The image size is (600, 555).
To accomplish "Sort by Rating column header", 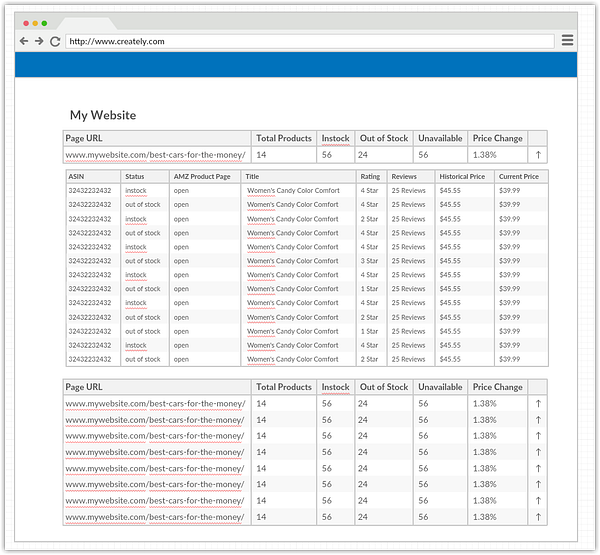I will tap(370, 176).
